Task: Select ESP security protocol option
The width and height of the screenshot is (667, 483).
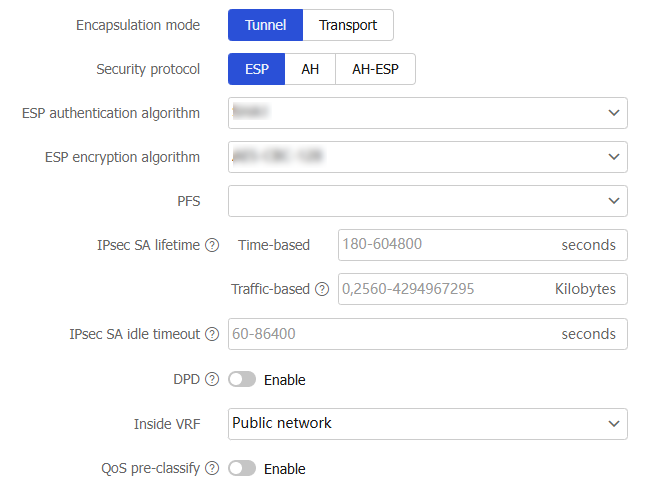Action: click(x=257, y=70)
